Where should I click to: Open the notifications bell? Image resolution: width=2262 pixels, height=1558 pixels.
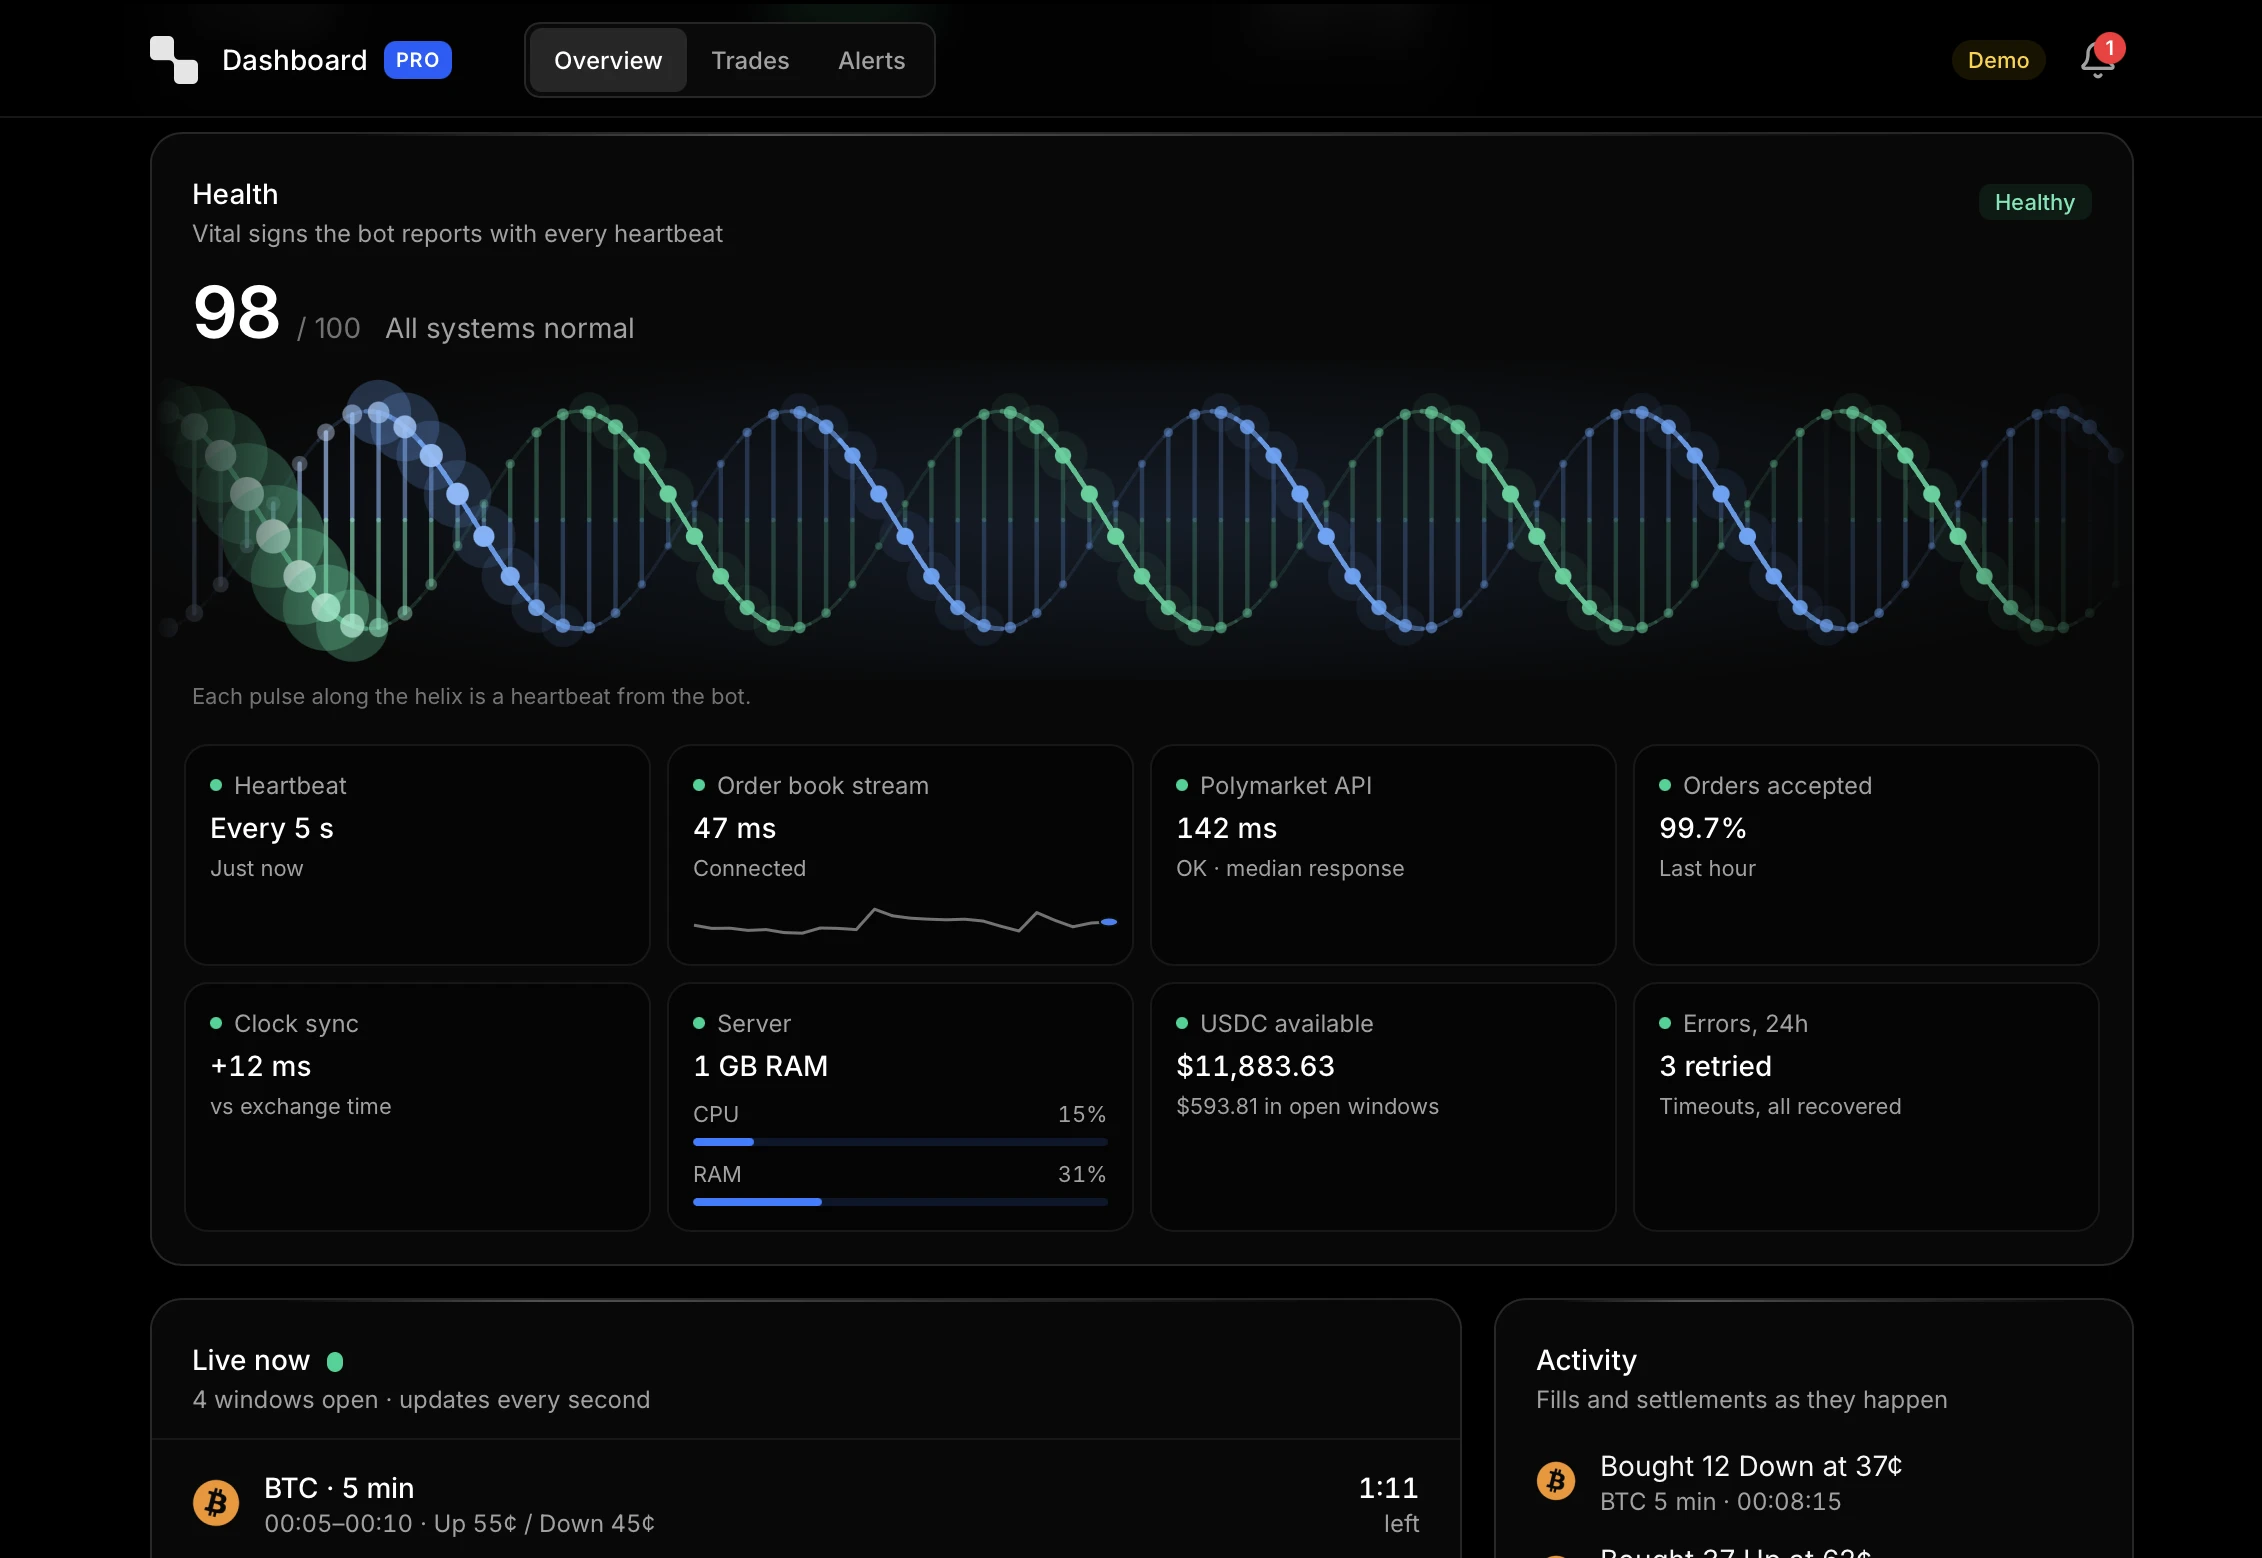pos(2097,60)
